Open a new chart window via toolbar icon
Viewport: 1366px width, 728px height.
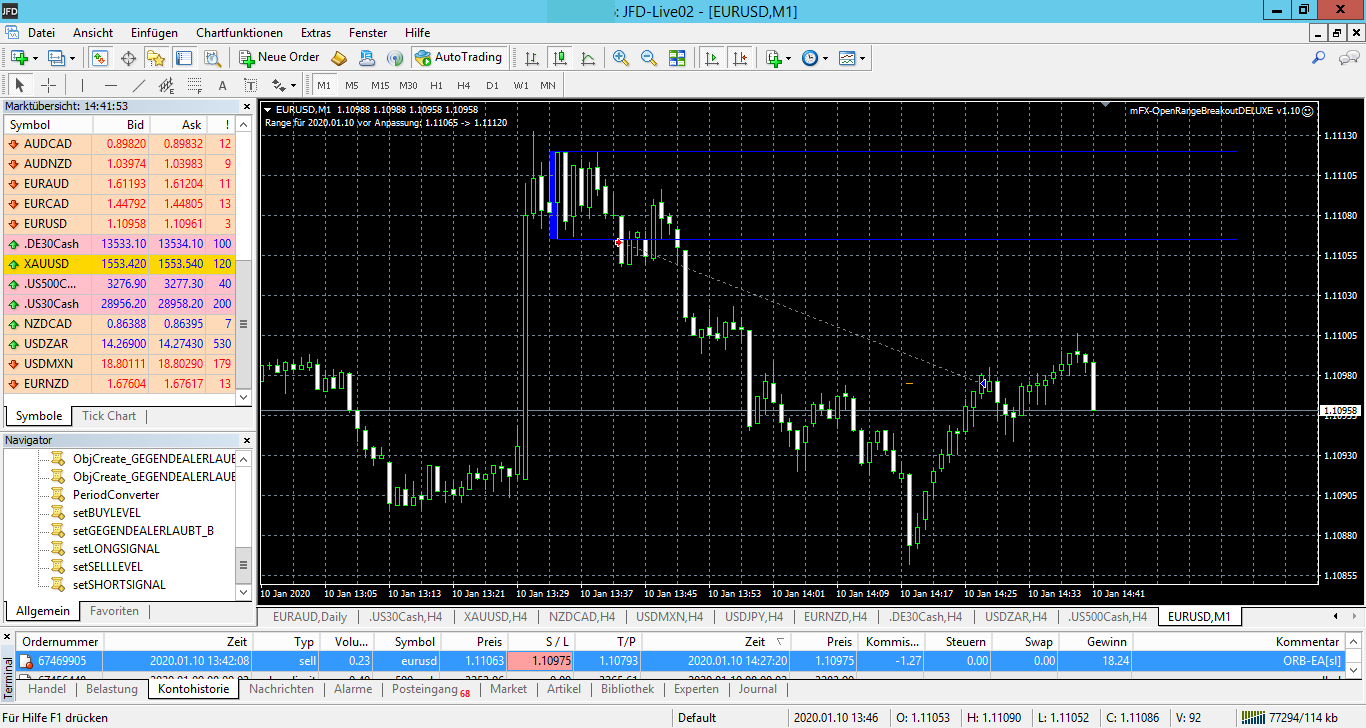click(x=19, y=58)
